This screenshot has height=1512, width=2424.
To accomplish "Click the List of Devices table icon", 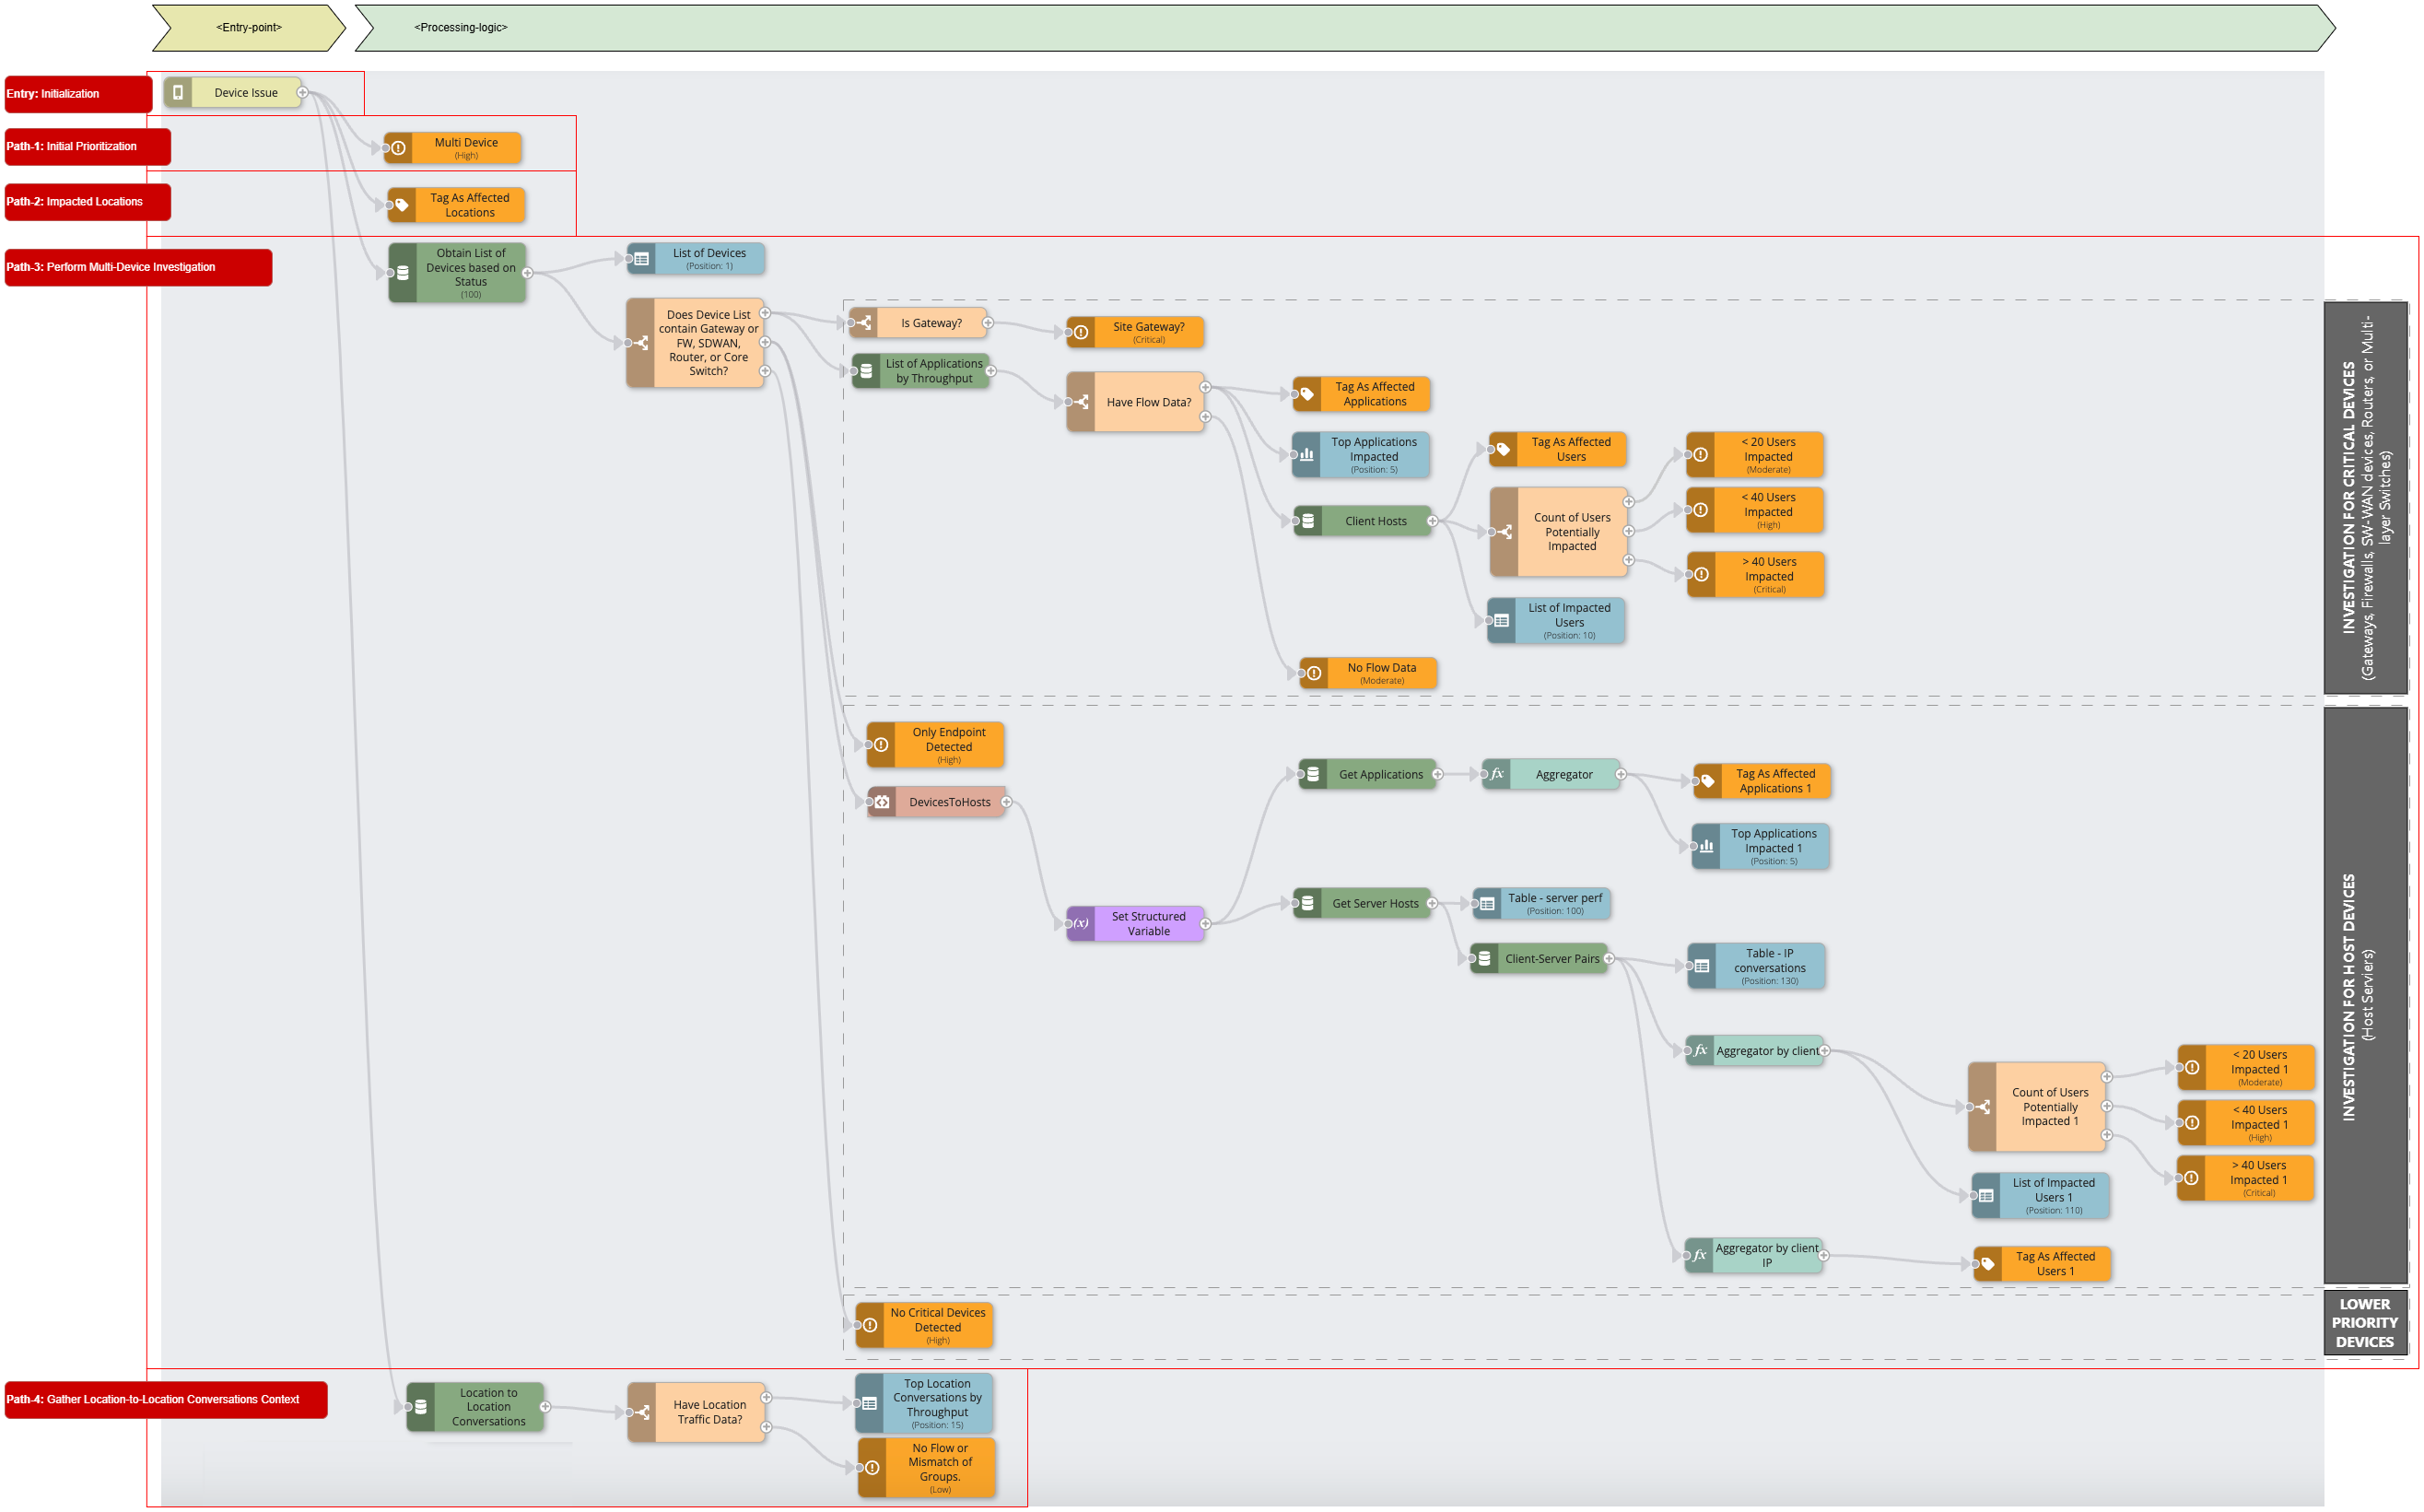I will 642,259.
